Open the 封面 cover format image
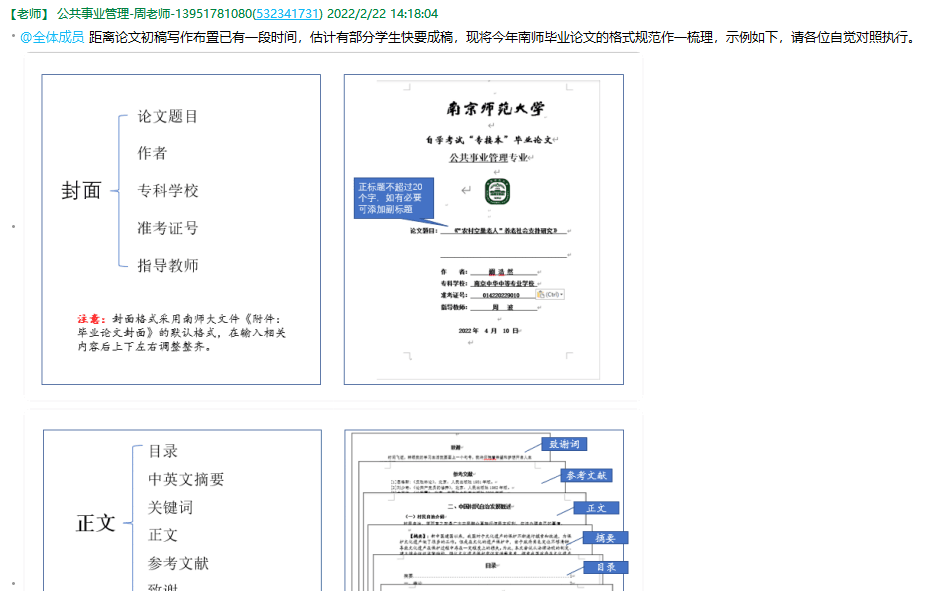Image resolution: width=944 pixels, height=591 pixels. [333, 227]
